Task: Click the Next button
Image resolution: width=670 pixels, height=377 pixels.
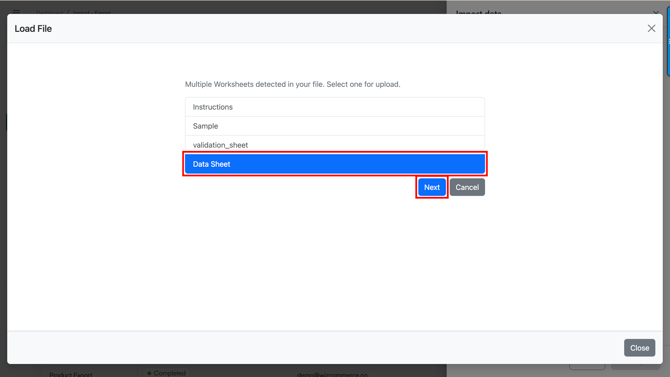Action: coord(432,187)
